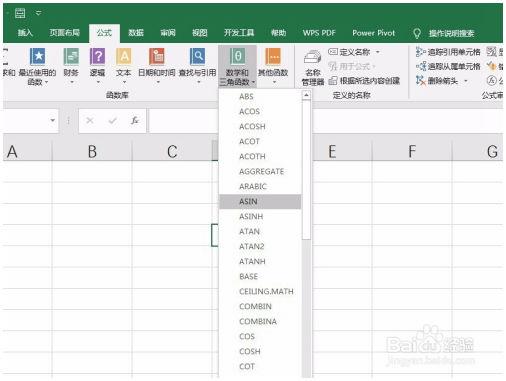Switch to the Data (数据) tab
The height and width of the screenshot is (381, 506).
click(x=136, y=33)
